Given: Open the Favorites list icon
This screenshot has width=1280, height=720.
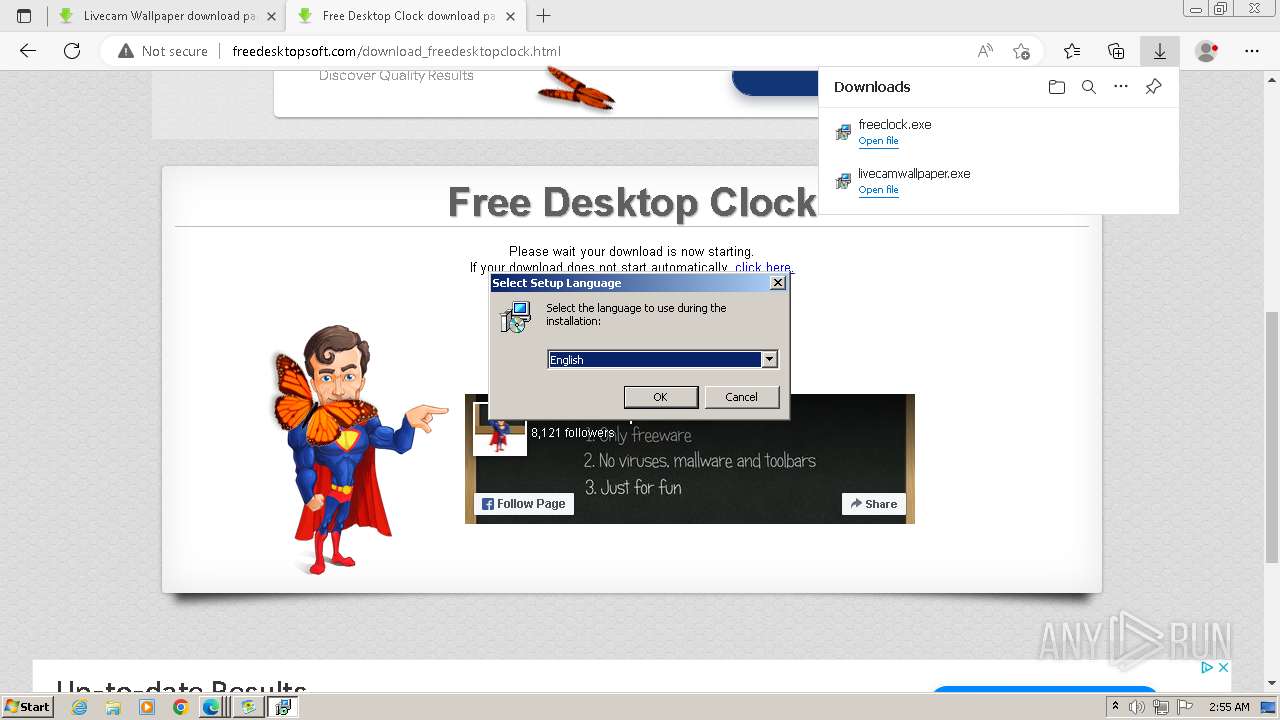Looking at the screenshot, I should pyautogui.click(x=1072, y=51).
